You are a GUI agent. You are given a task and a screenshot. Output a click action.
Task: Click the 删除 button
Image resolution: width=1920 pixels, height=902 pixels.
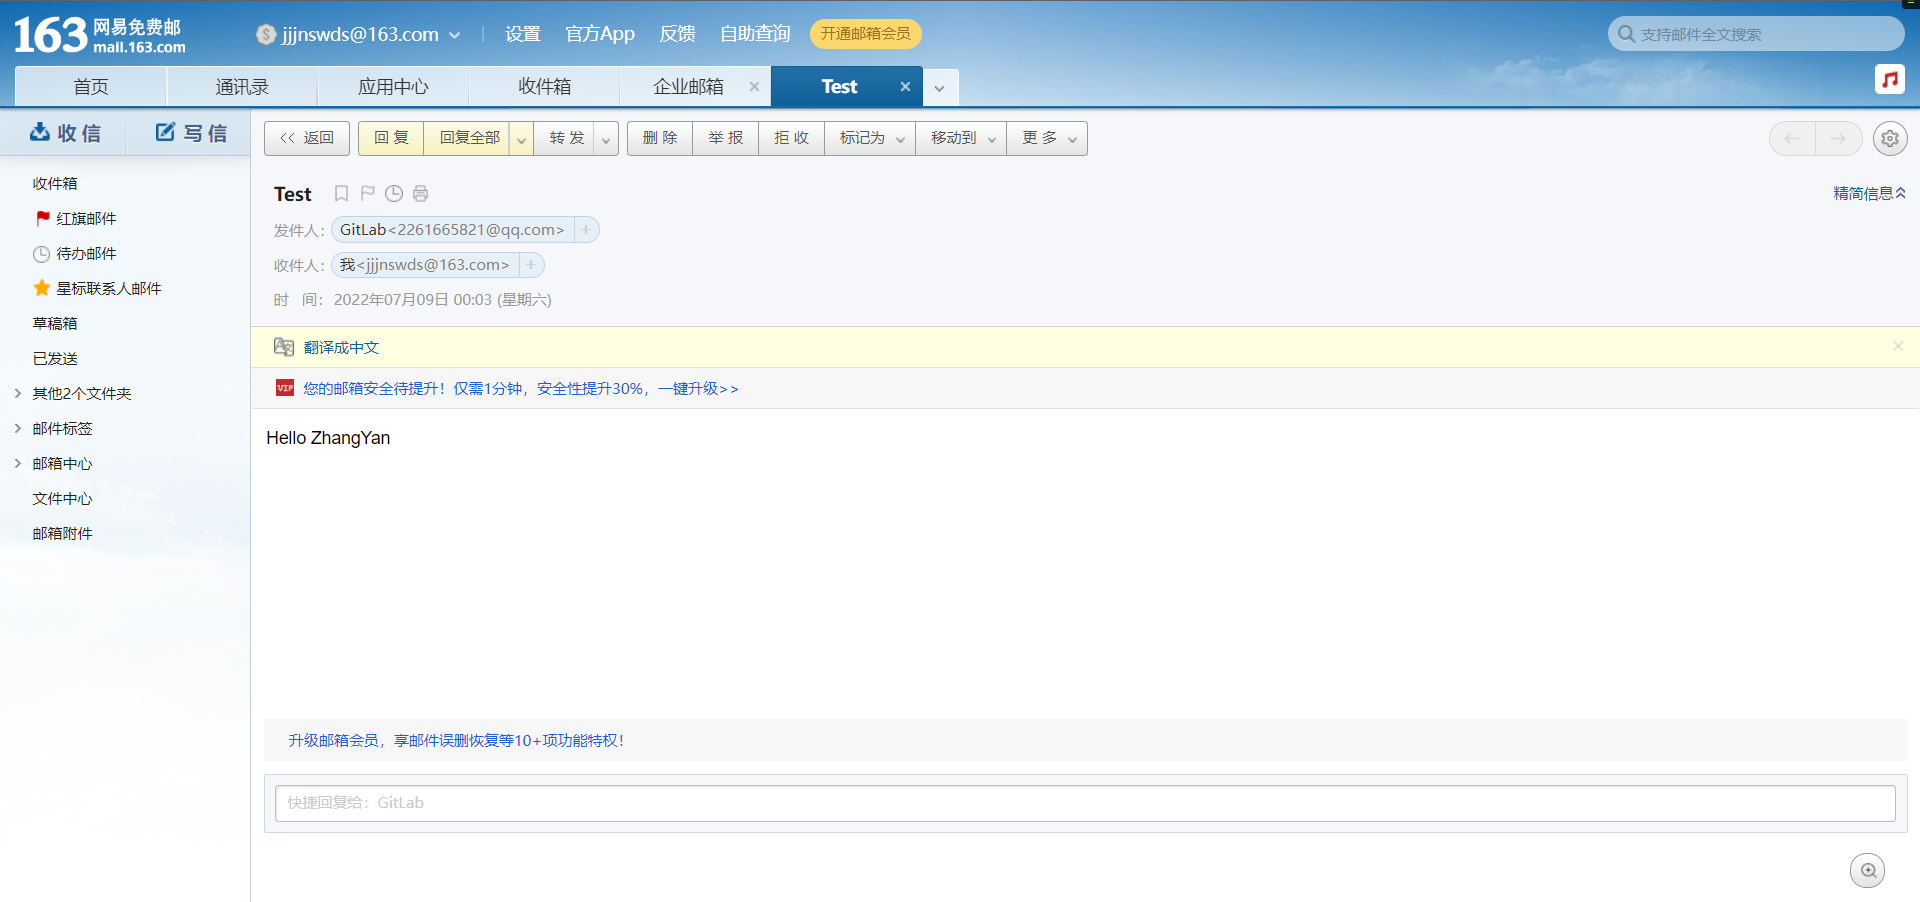pos(660,138)
